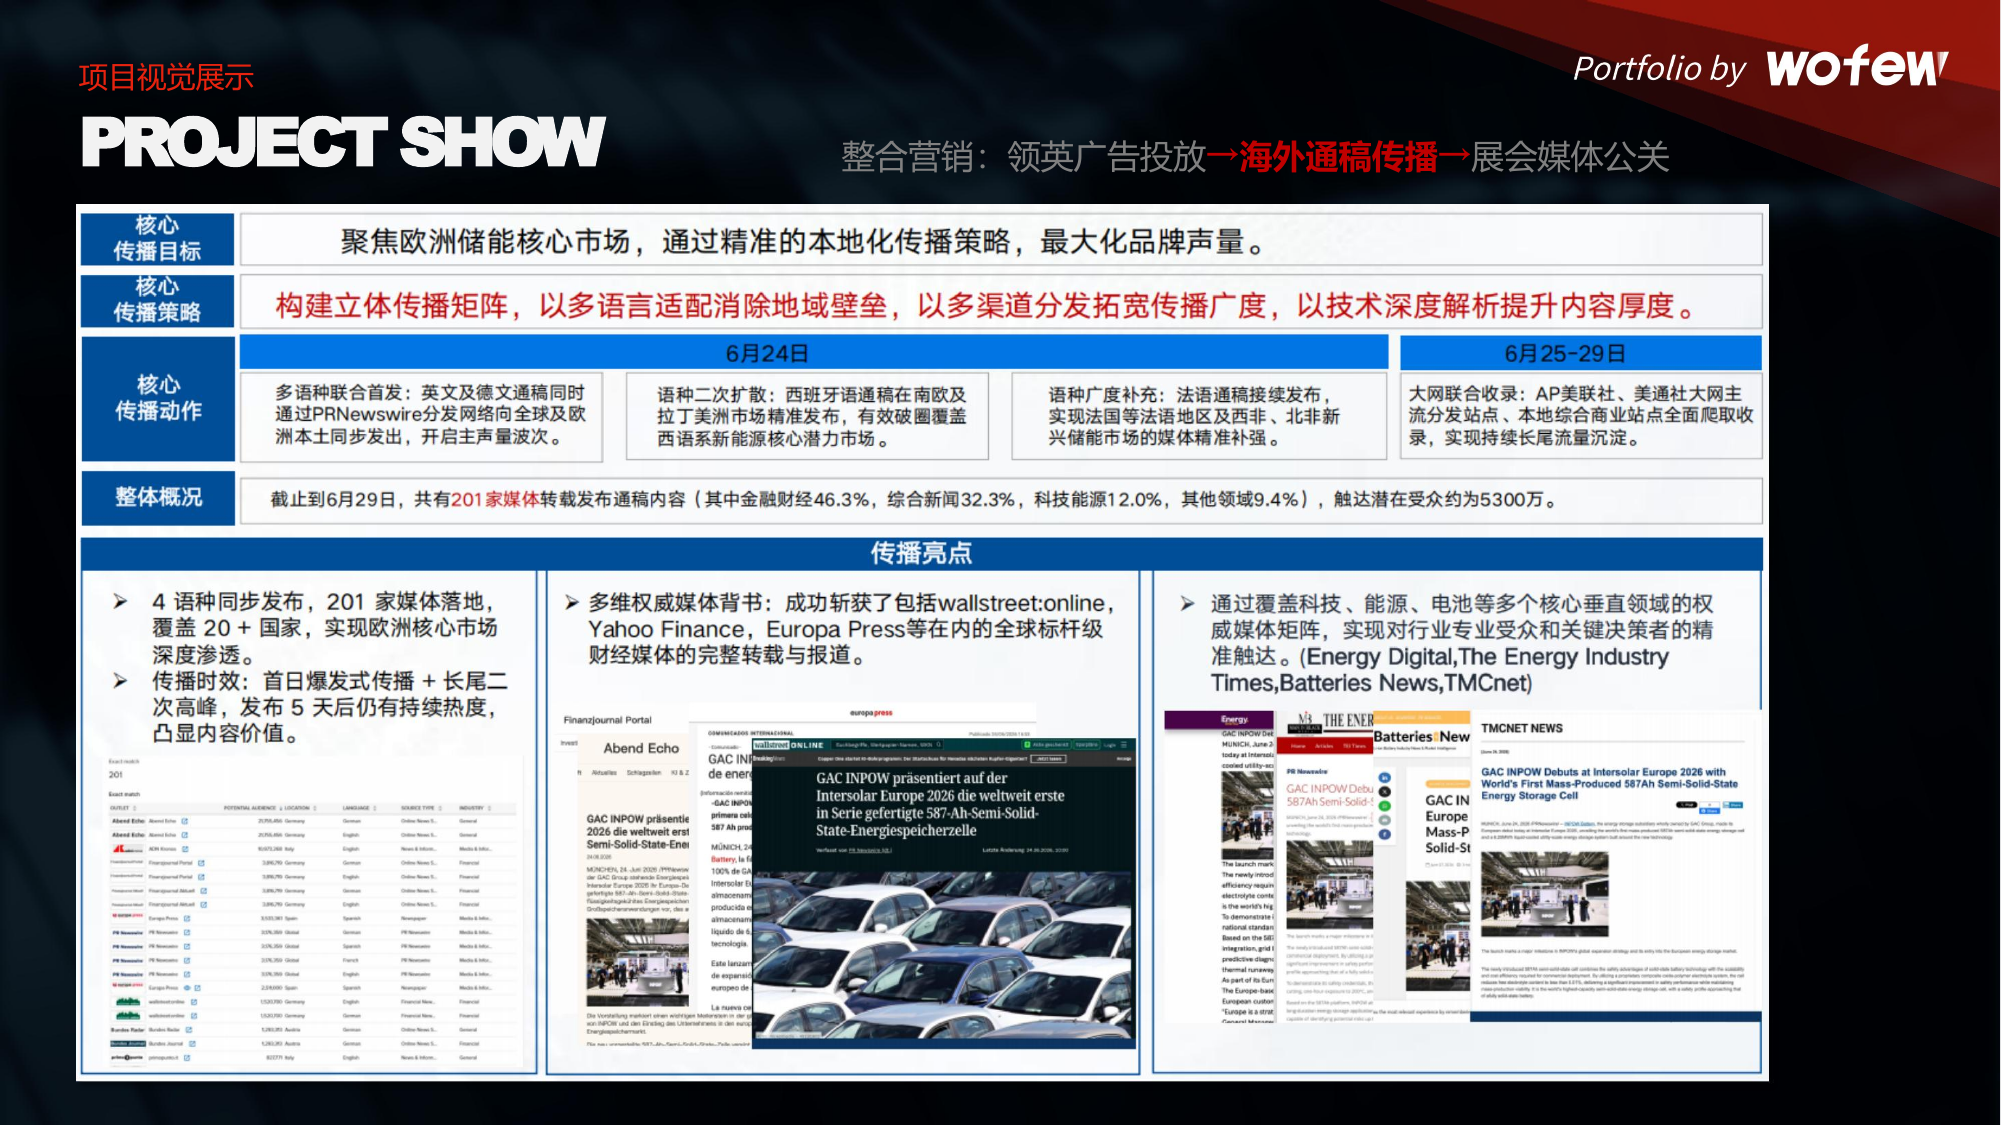Click the red "海外通稿传播" text

click(x=1338, y=157)
